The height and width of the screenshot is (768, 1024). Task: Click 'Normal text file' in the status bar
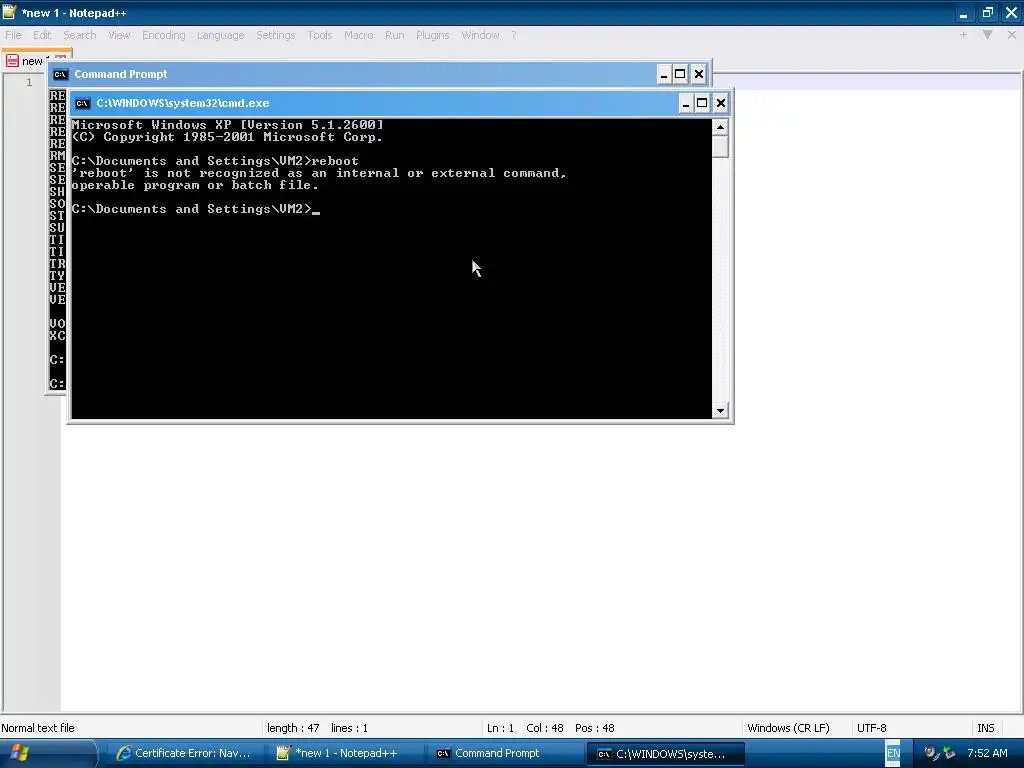(x=38, y=728)
